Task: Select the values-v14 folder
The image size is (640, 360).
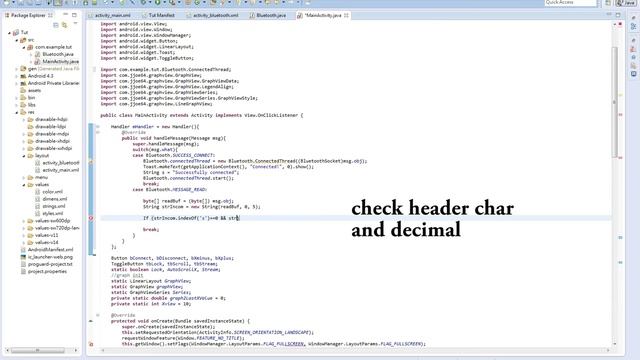Action: (x=43, y=242)
